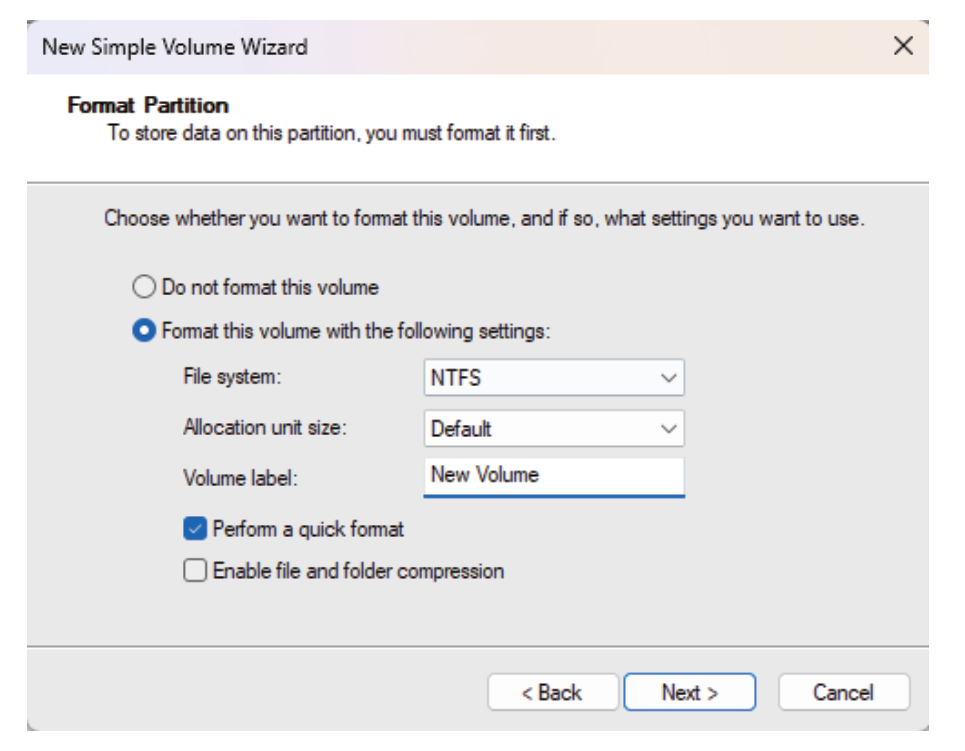965x751 pixels.
Task: Click the chevron arrow beside NTFS
Action: (x=669, y=379)
